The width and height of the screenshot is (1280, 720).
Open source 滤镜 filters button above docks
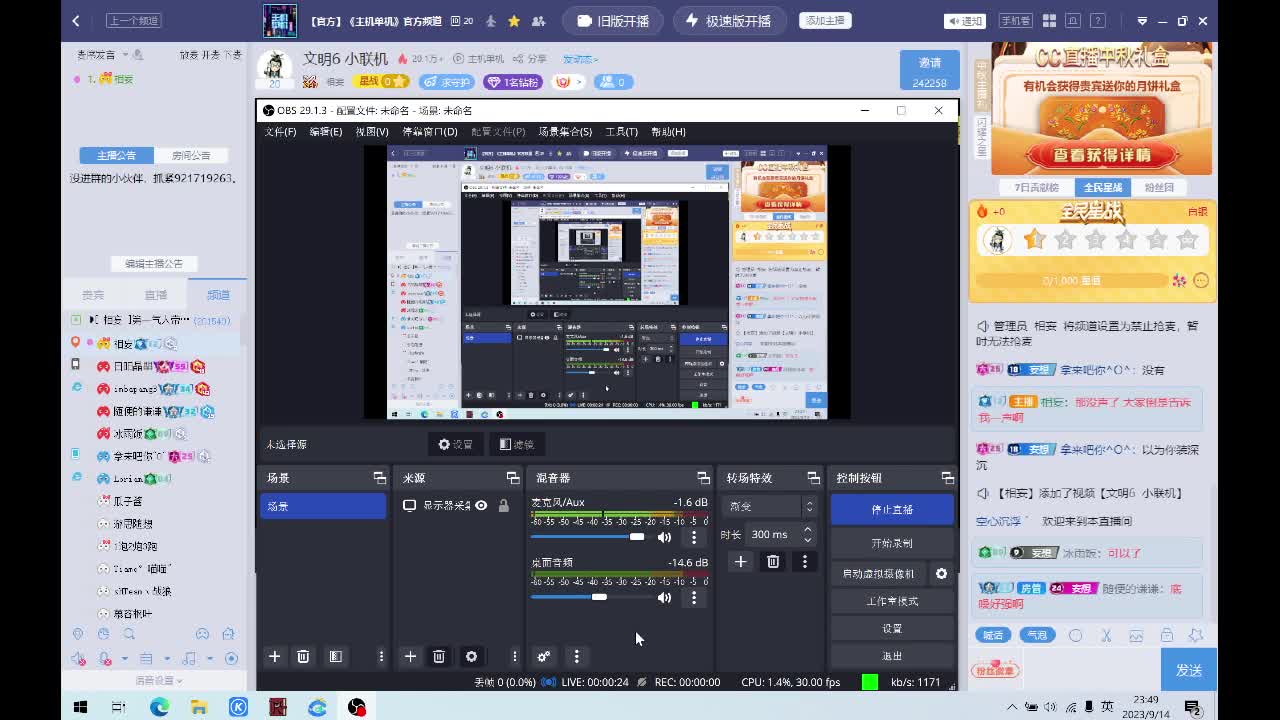(x=517, y=444)
